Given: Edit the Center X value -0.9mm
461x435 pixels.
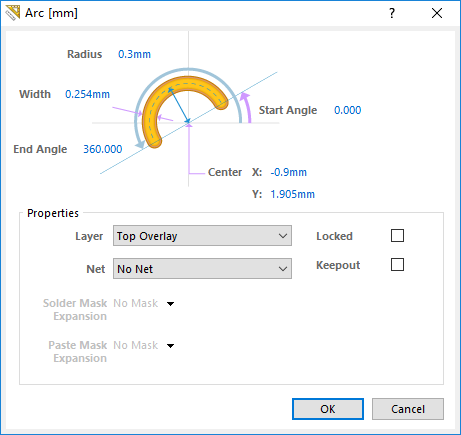Looking at the screenshot, I should point(289,172).
